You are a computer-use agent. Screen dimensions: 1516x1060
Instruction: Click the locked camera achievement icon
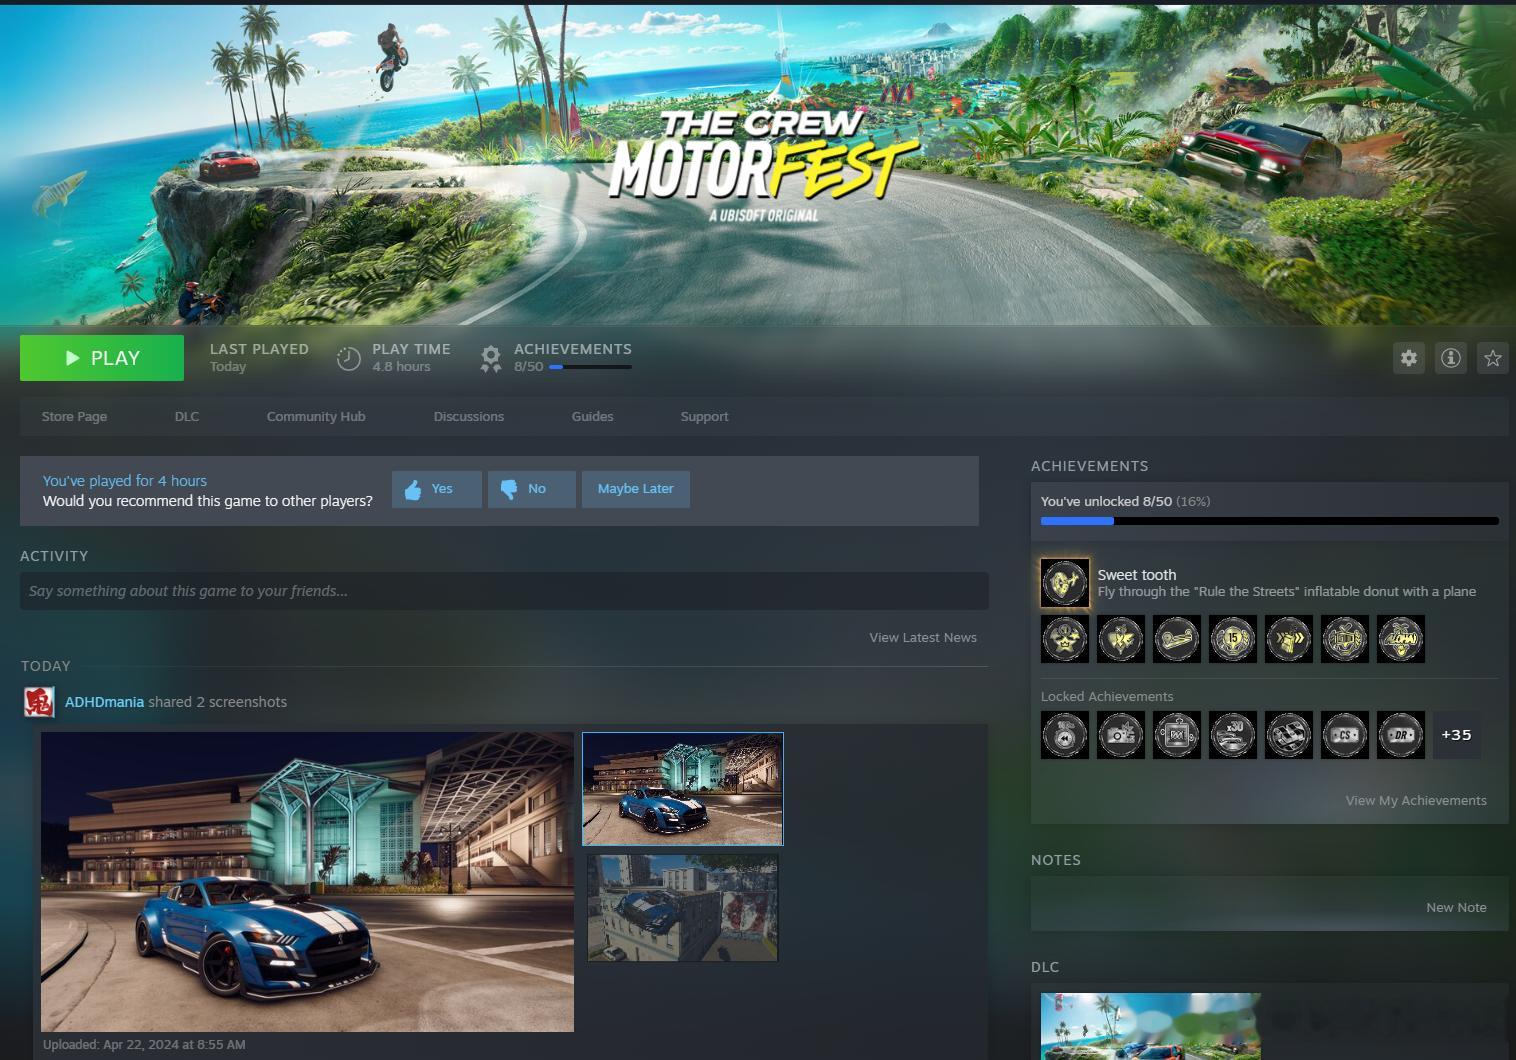pyautogui.click(x=1121, y=735)
